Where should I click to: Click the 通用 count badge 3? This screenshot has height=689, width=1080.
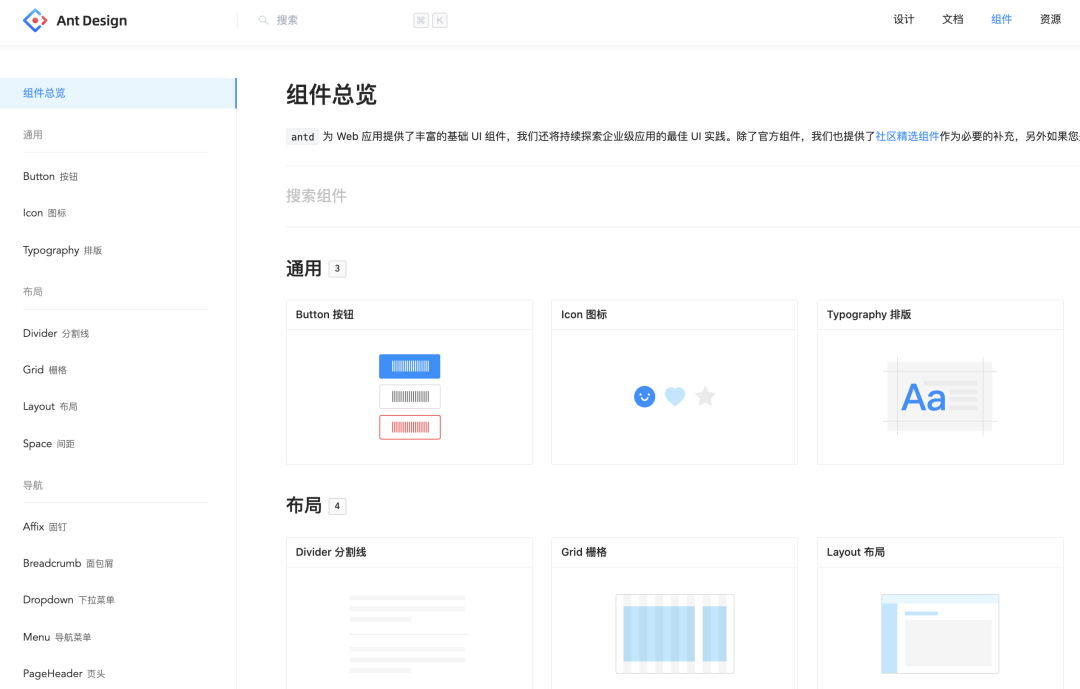click(337, 269)
